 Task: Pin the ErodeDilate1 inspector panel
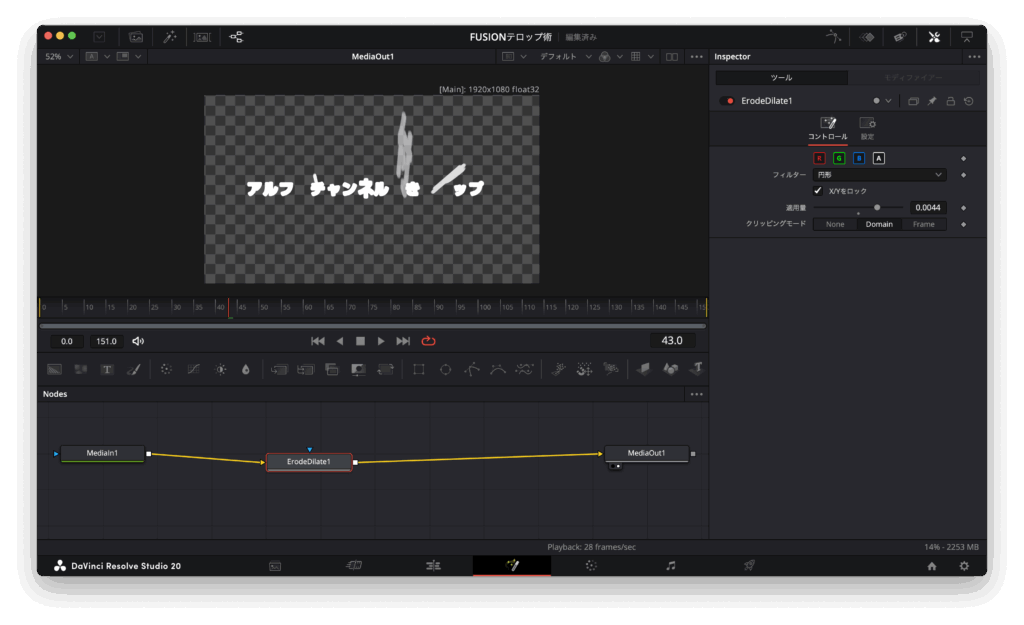point(932,101)
